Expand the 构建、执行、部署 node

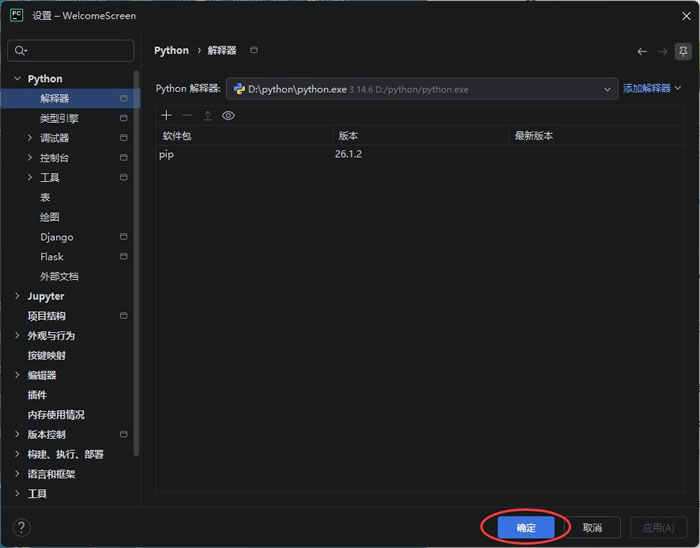(17, 454)
